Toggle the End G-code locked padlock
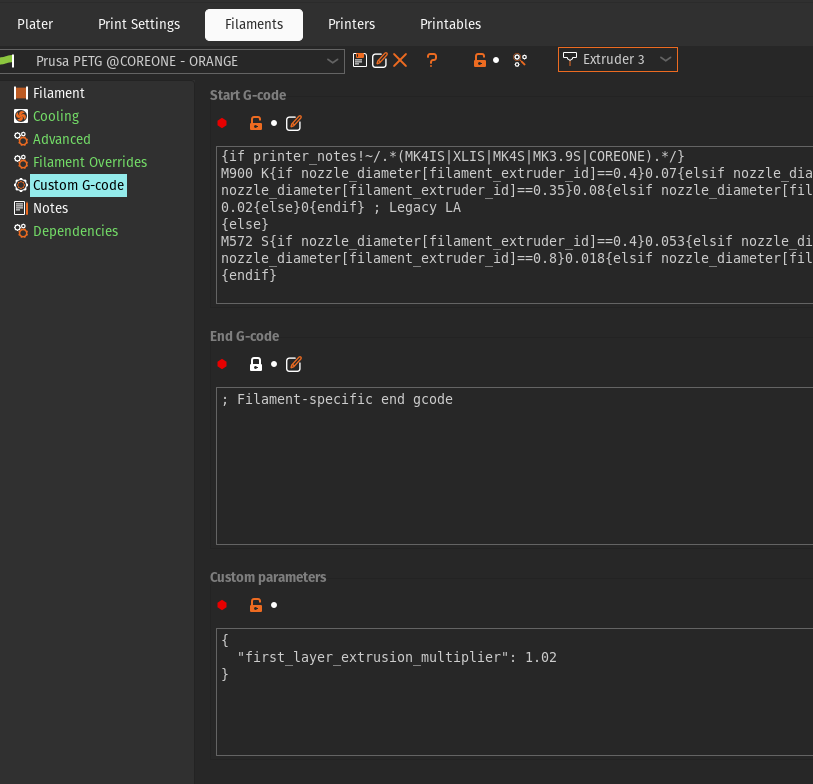Screen dimensions: 813x784 (256, 364)
